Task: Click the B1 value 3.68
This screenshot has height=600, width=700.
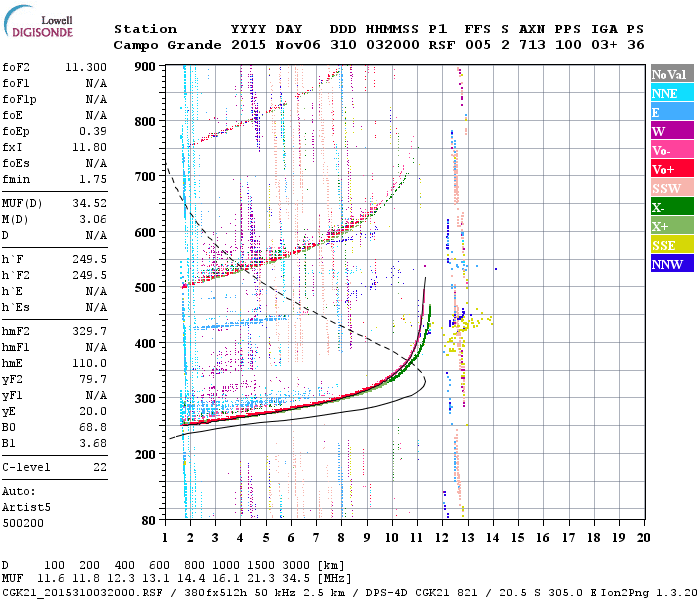Action: click(x=93, y=443)
